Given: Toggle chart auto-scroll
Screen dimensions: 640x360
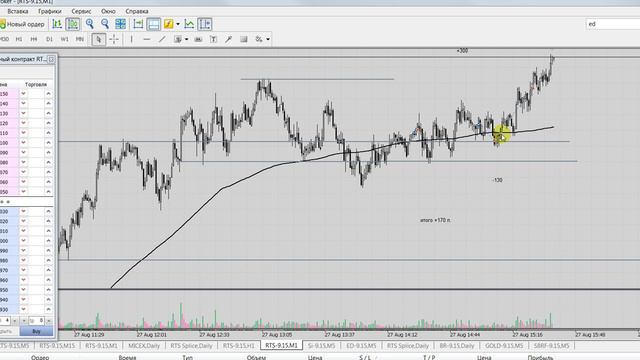Looking at the screenshot, I should (x=138, y=24).
